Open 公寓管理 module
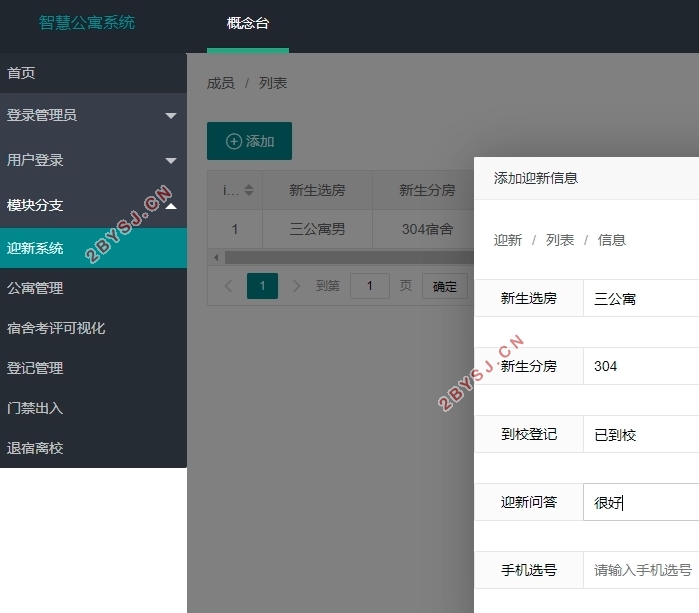Viewport: 699px width, 613px height. [x=93, y=288]
